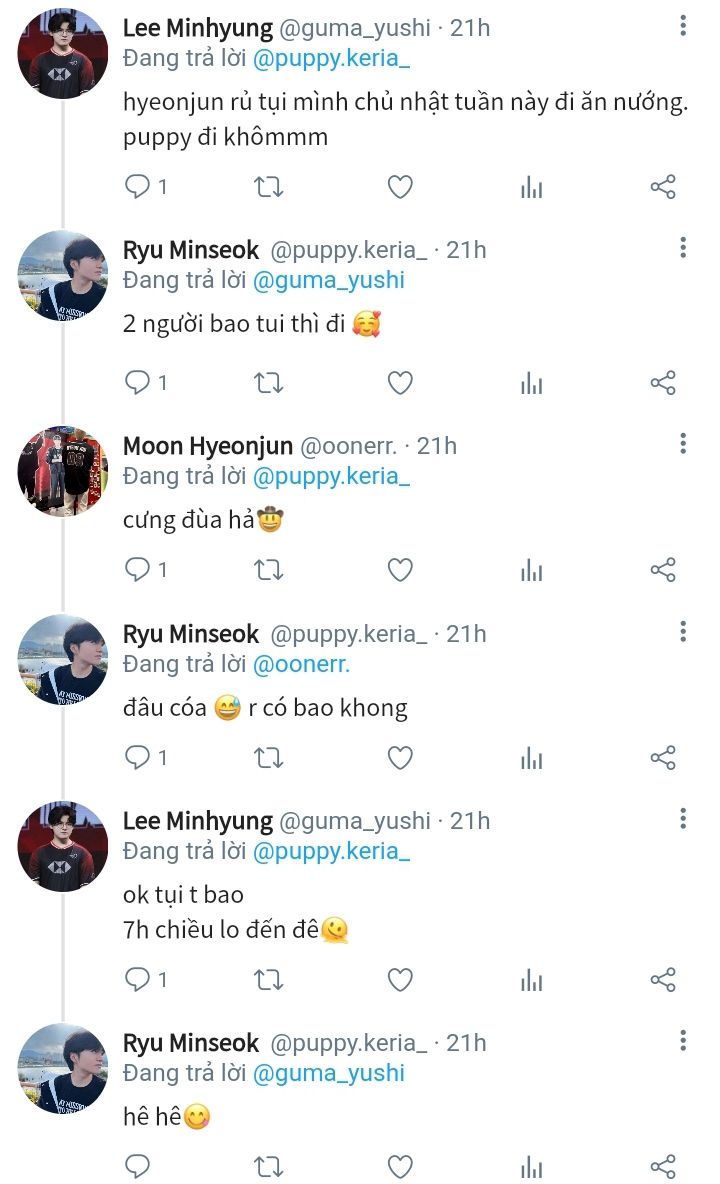This screenshot has height=1184, width=720.
Task: Open Moon Hyeonjun's profile picture
Action: tap(62, 470)
